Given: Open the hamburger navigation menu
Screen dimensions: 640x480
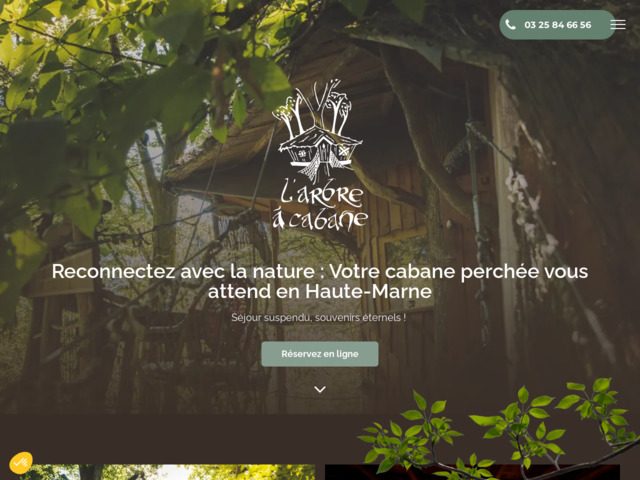Looking at the screenshot, I should tap(618, 24).
